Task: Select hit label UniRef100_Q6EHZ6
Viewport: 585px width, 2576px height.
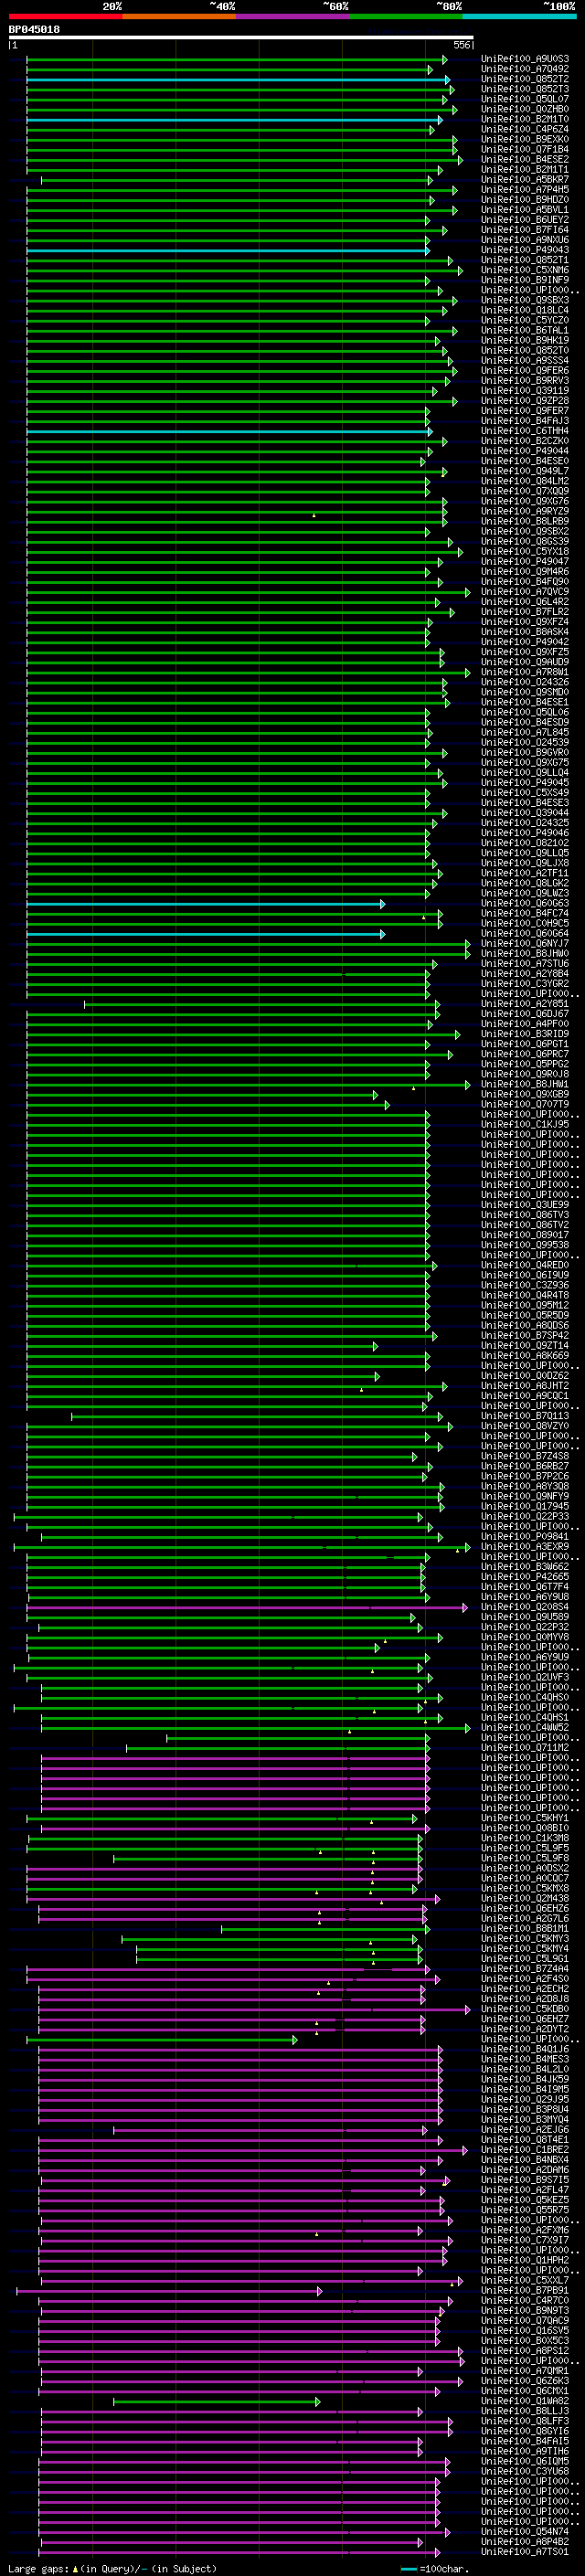Action: click(x=525, y=1908)
